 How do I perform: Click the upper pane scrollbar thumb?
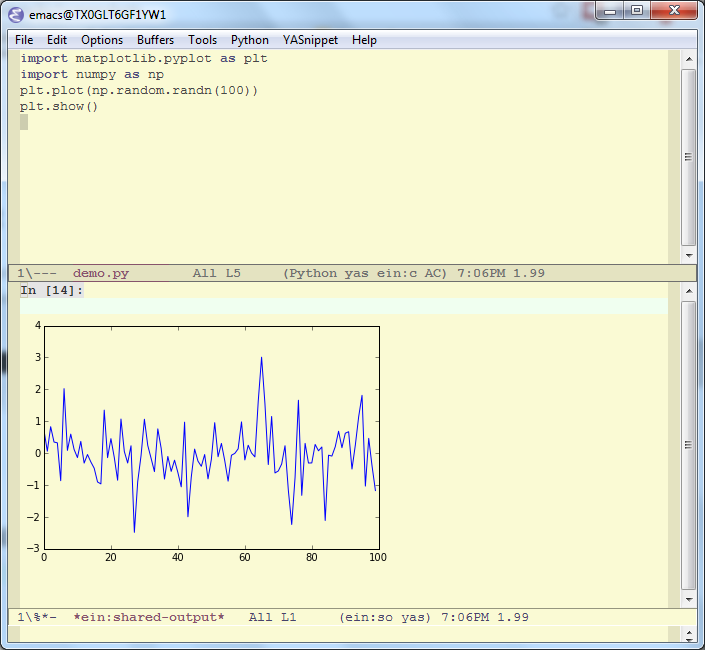click(688, 156)
